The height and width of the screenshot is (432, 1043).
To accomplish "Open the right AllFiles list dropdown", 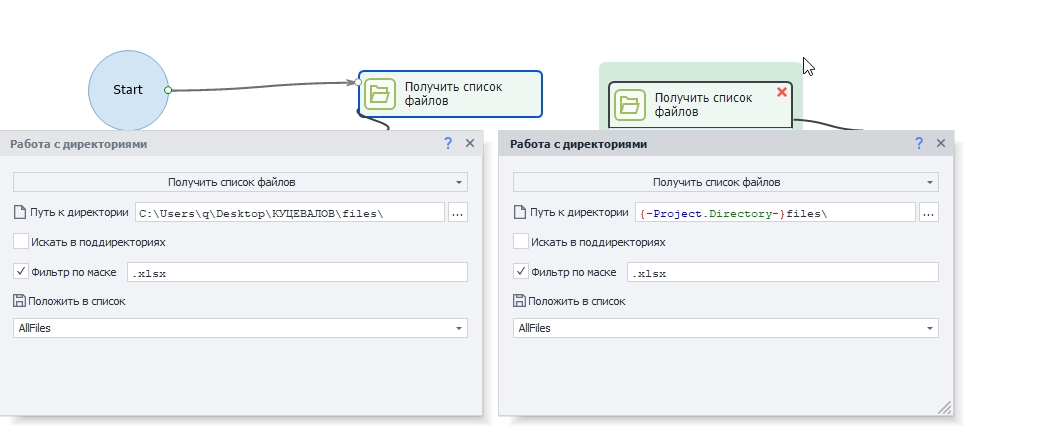I will 931,328.
